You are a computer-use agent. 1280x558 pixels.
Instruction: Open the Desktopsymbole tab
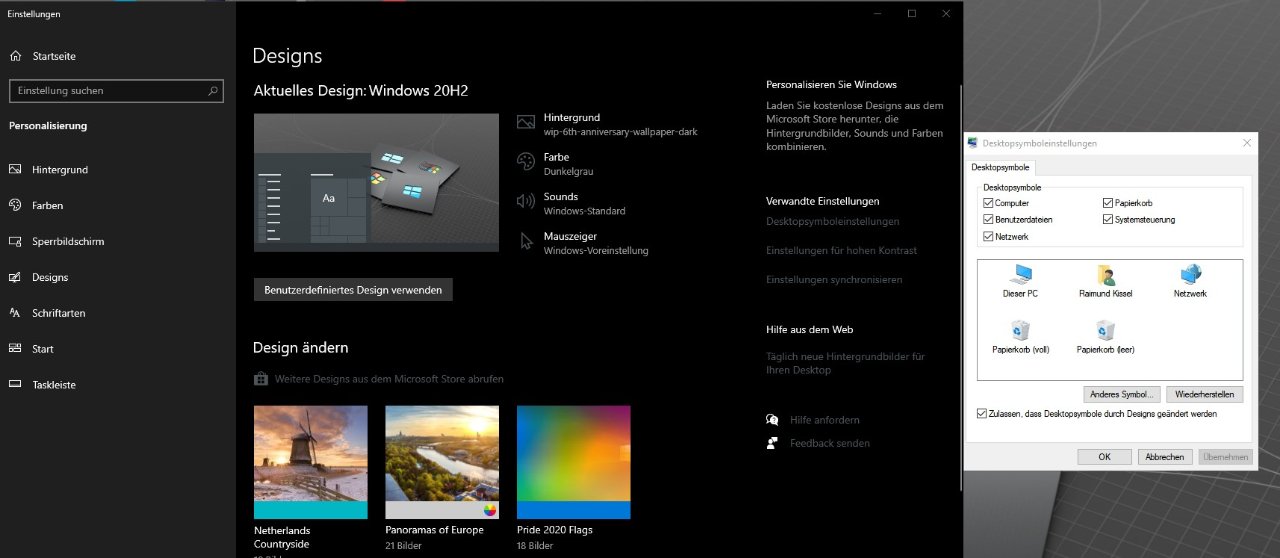pos(1000,168)
